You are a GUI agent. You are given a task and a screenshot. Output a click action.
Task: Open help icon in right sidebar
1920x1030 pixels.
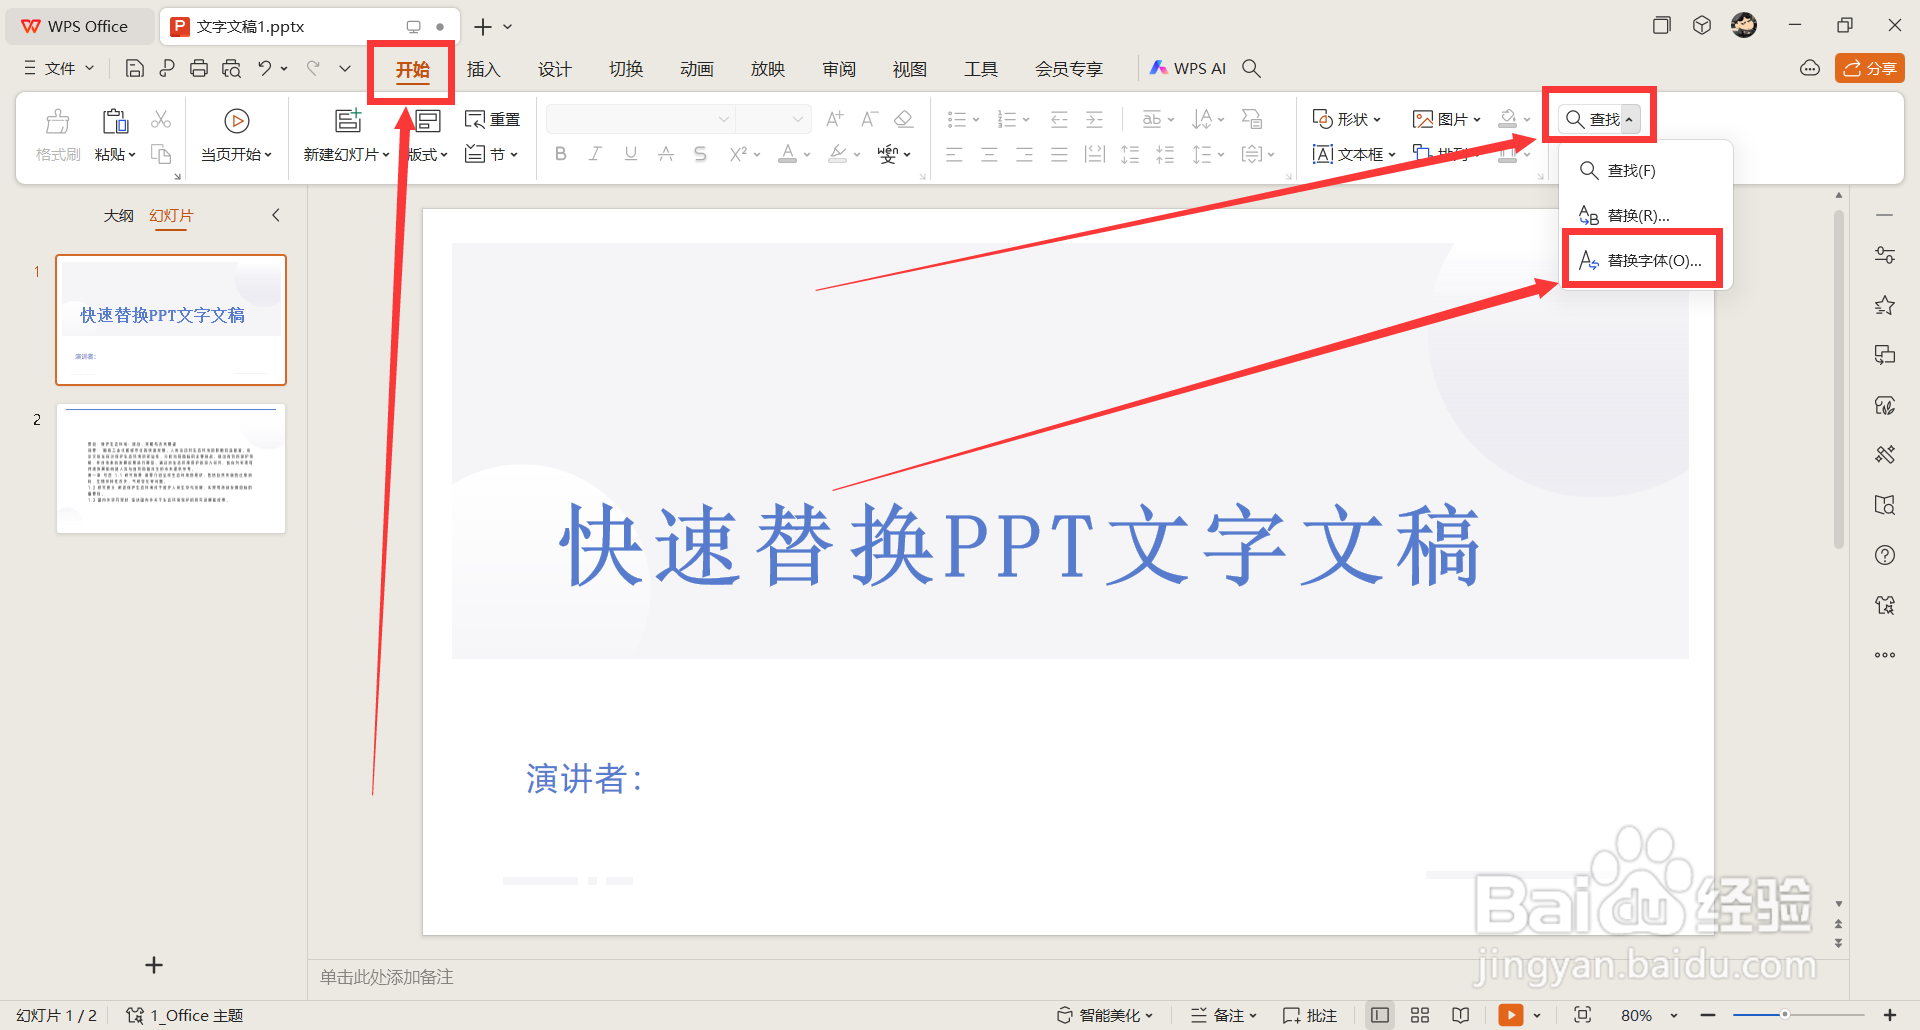1885,555
